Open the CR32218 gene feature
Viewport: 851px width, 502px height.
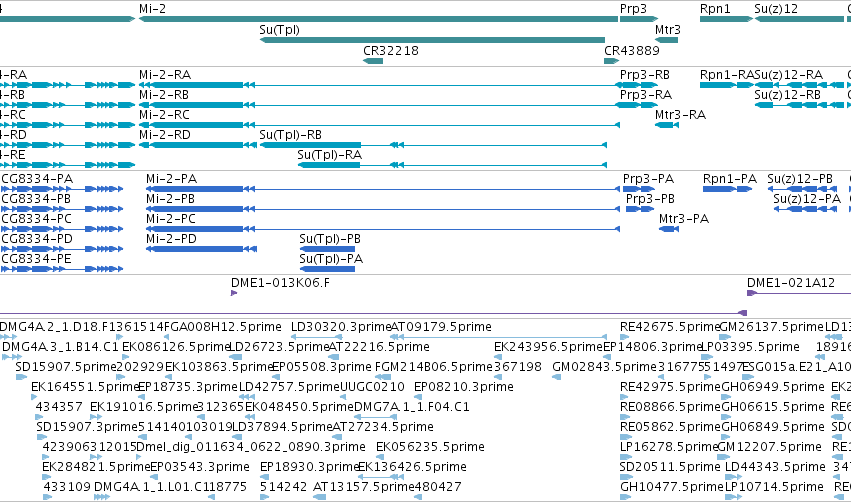point(373,61)
